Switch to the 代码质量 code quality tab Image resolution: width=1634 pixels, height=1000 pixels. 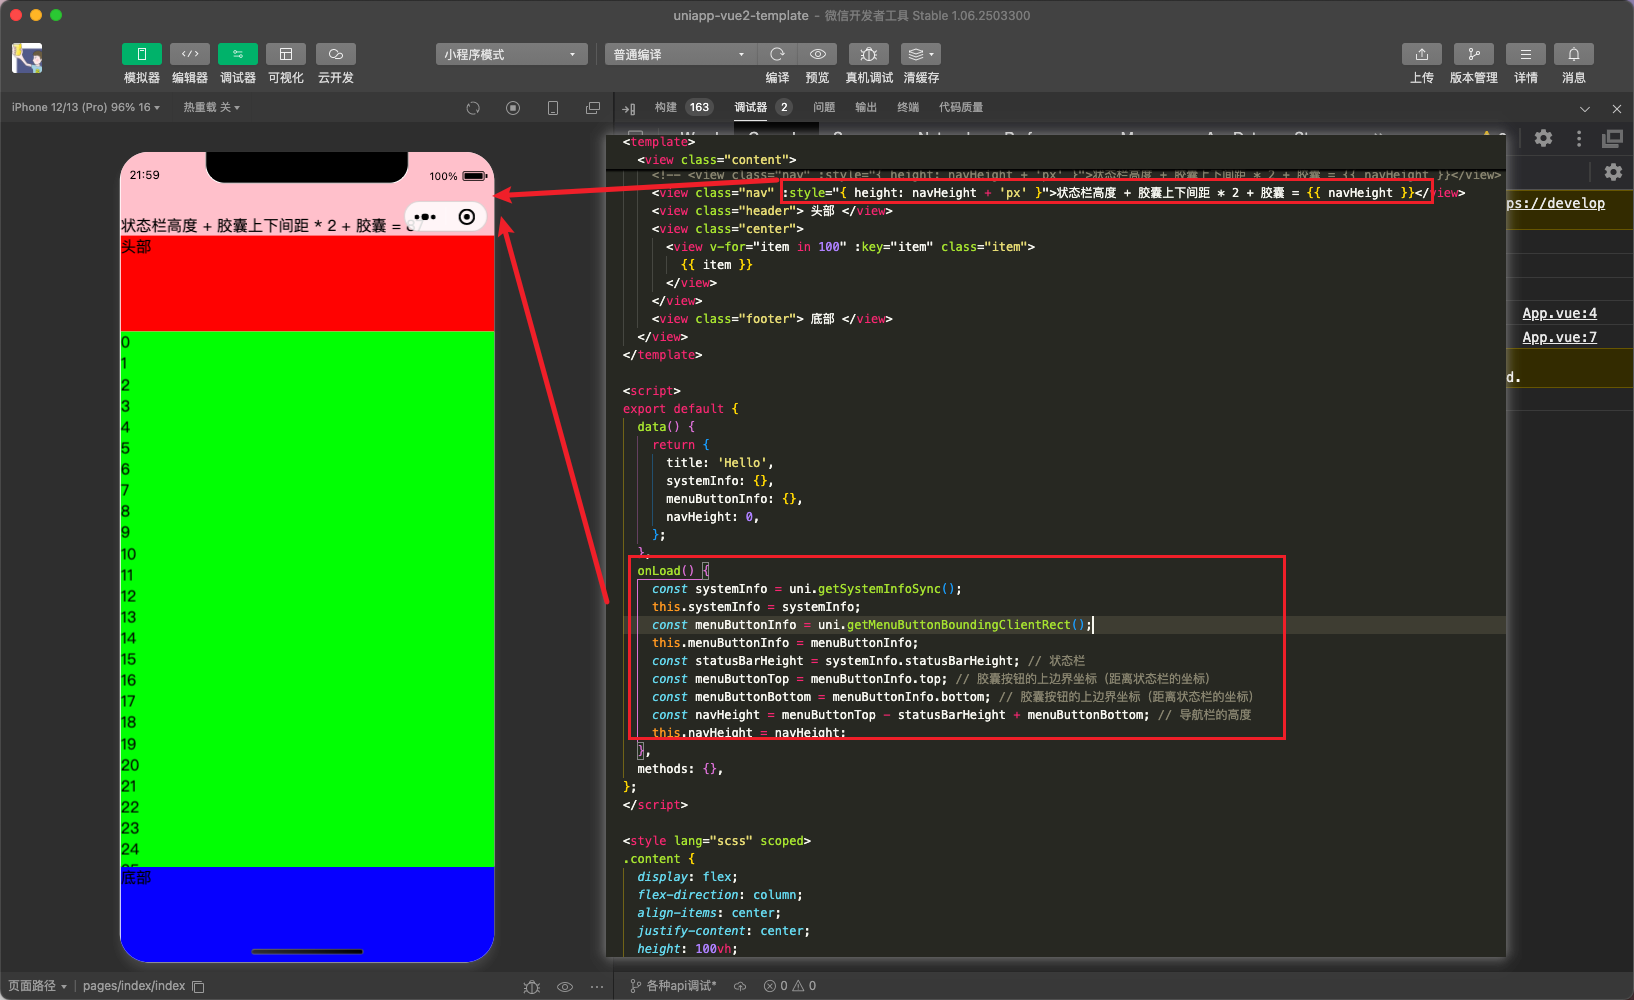coord(961,107)
